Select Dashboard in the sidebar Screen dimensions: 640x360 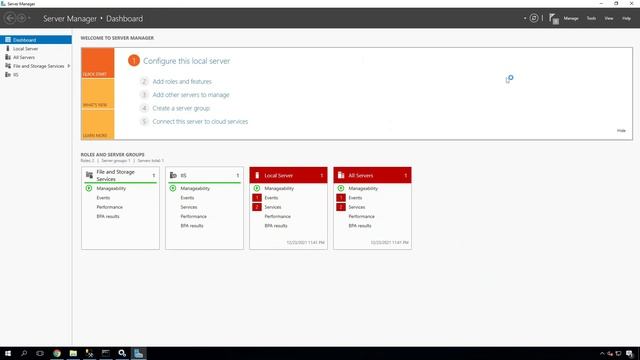[x=36, y=40]
